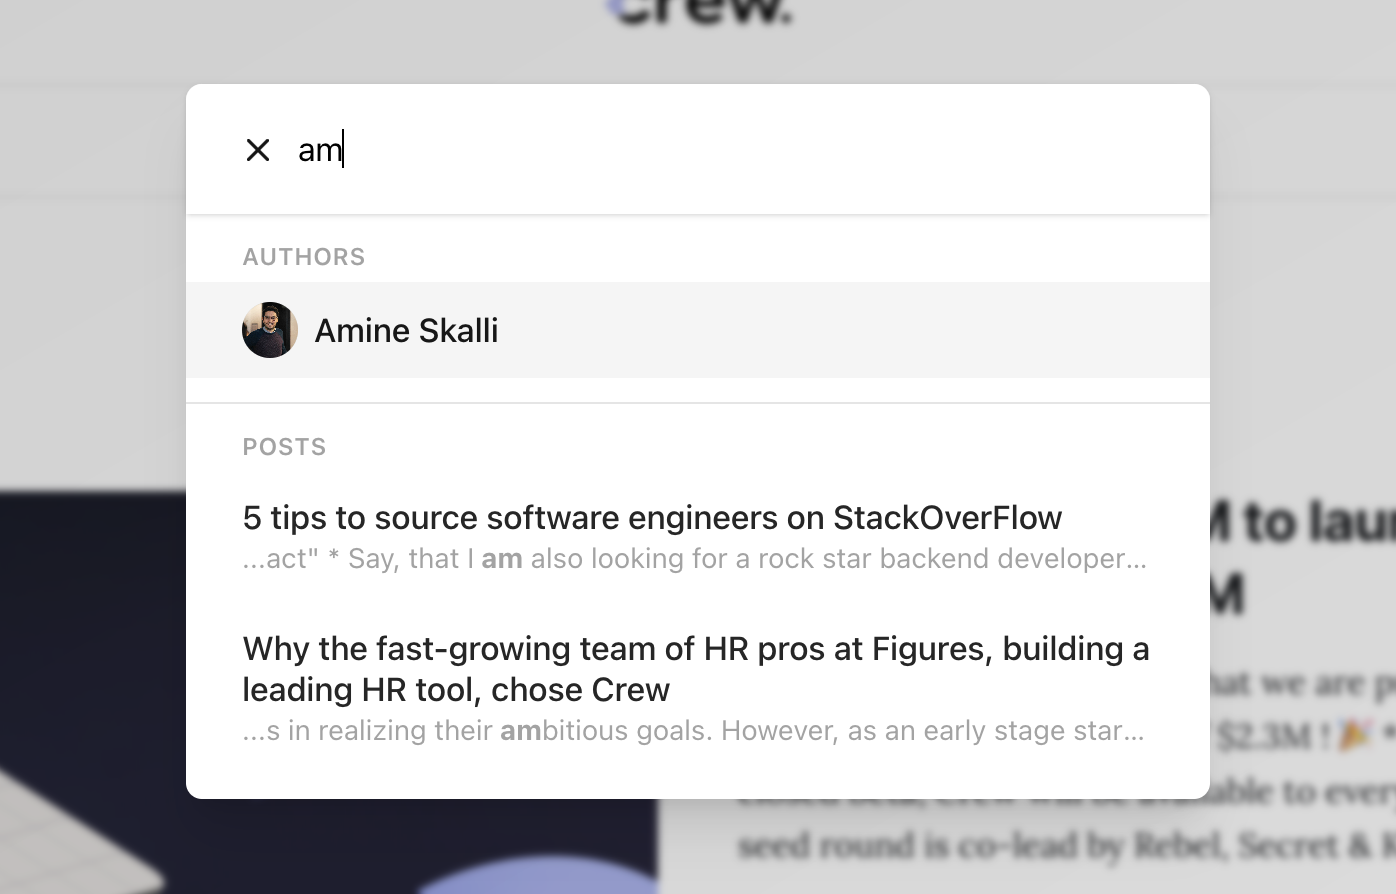Click the dark article image at bottom left
1396x894 pixels.
90,600
